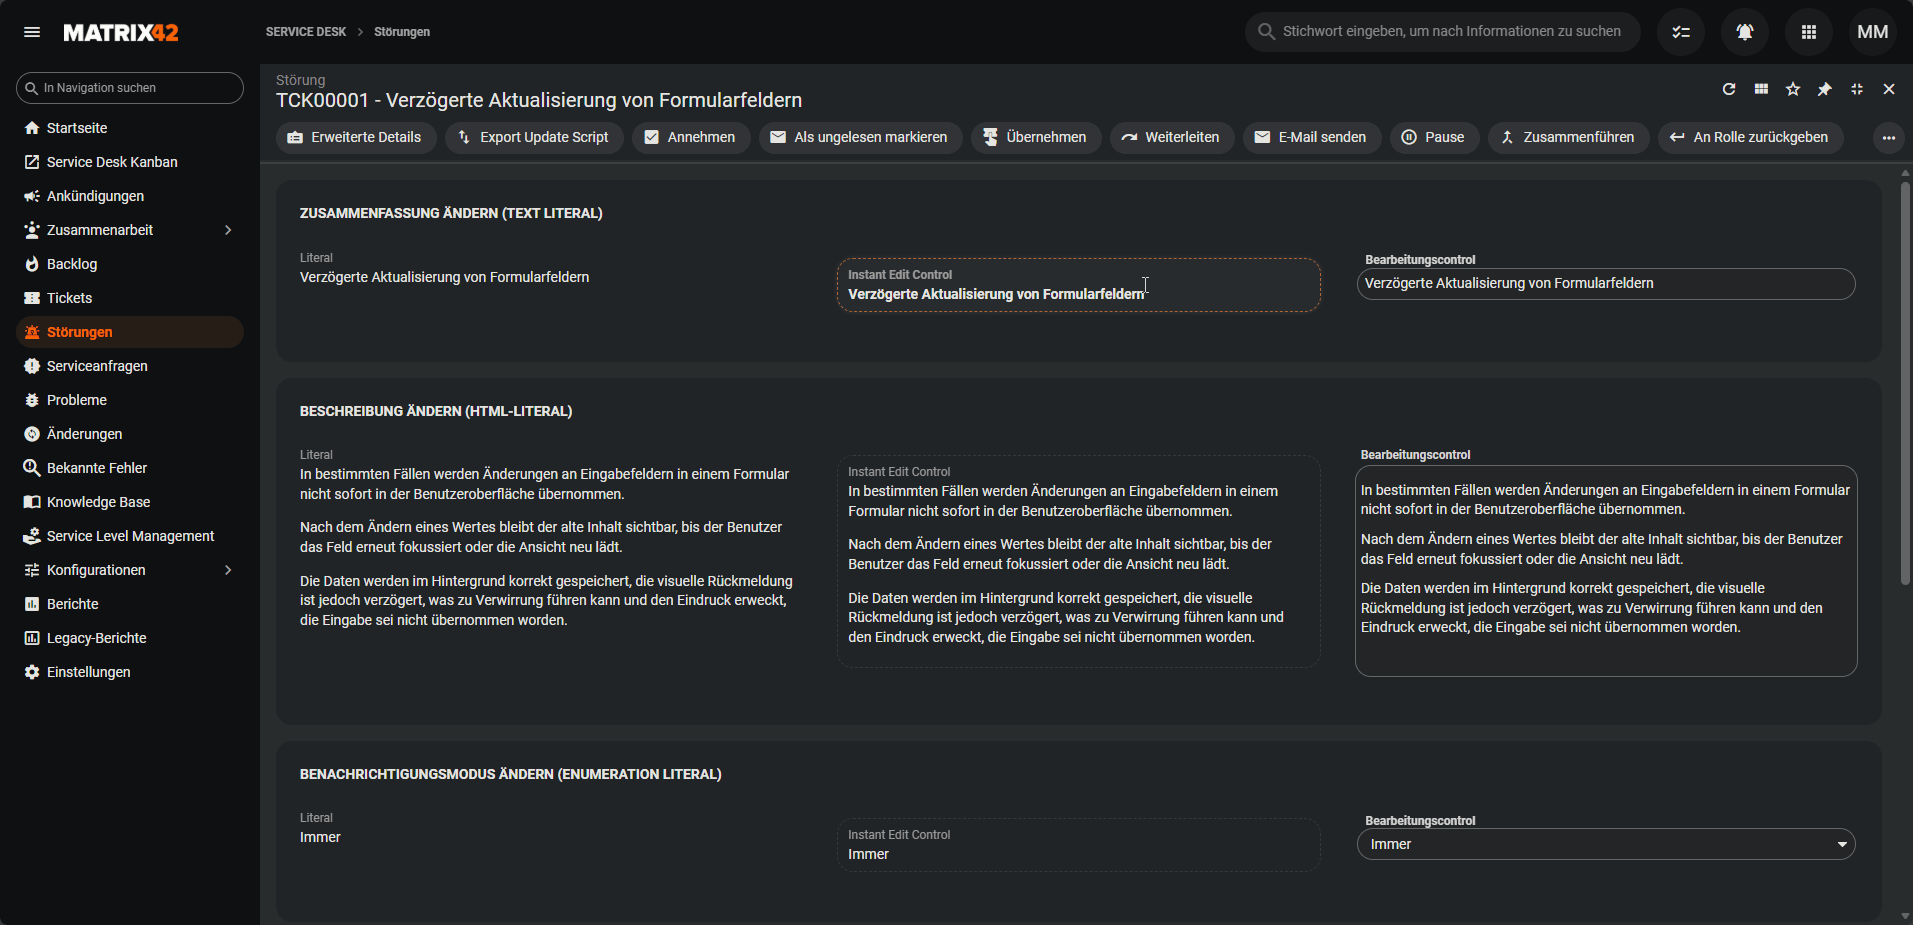Click the task checklist icon in header
The width and height of the screenshot is (1913, 925).
[1681, 32]
